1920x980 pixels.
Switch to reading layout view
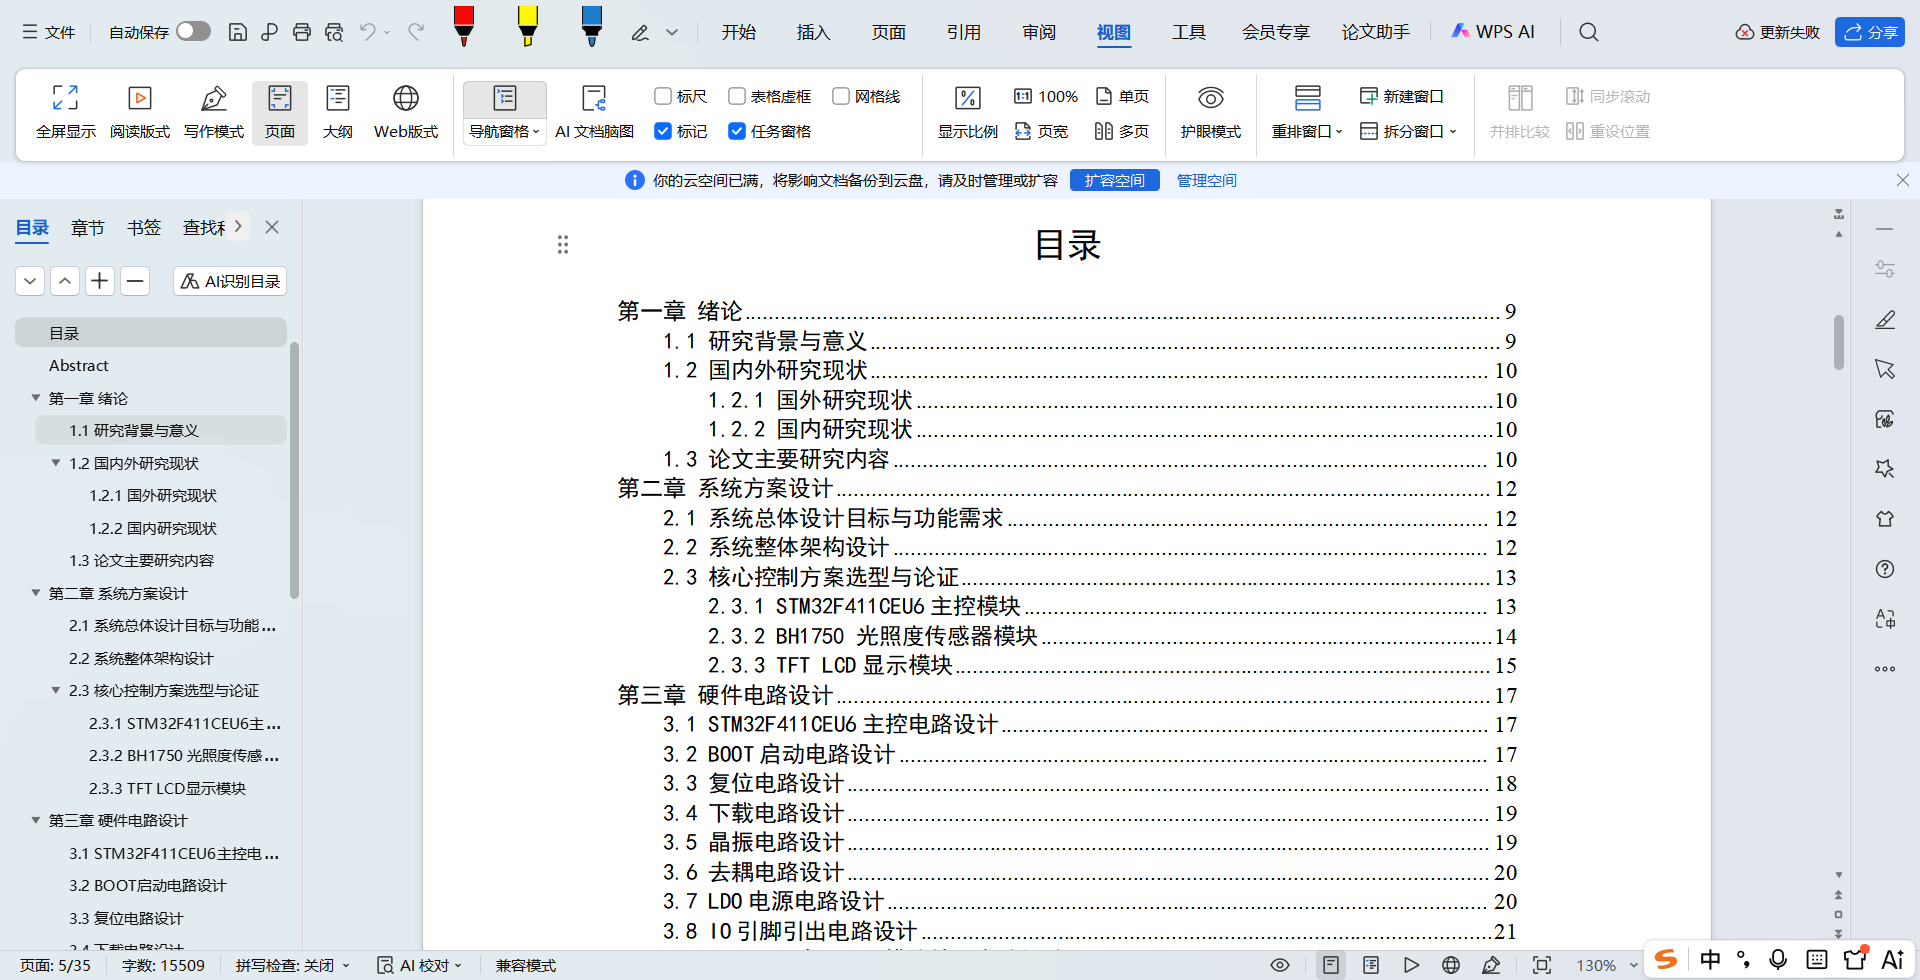point(140,111)
